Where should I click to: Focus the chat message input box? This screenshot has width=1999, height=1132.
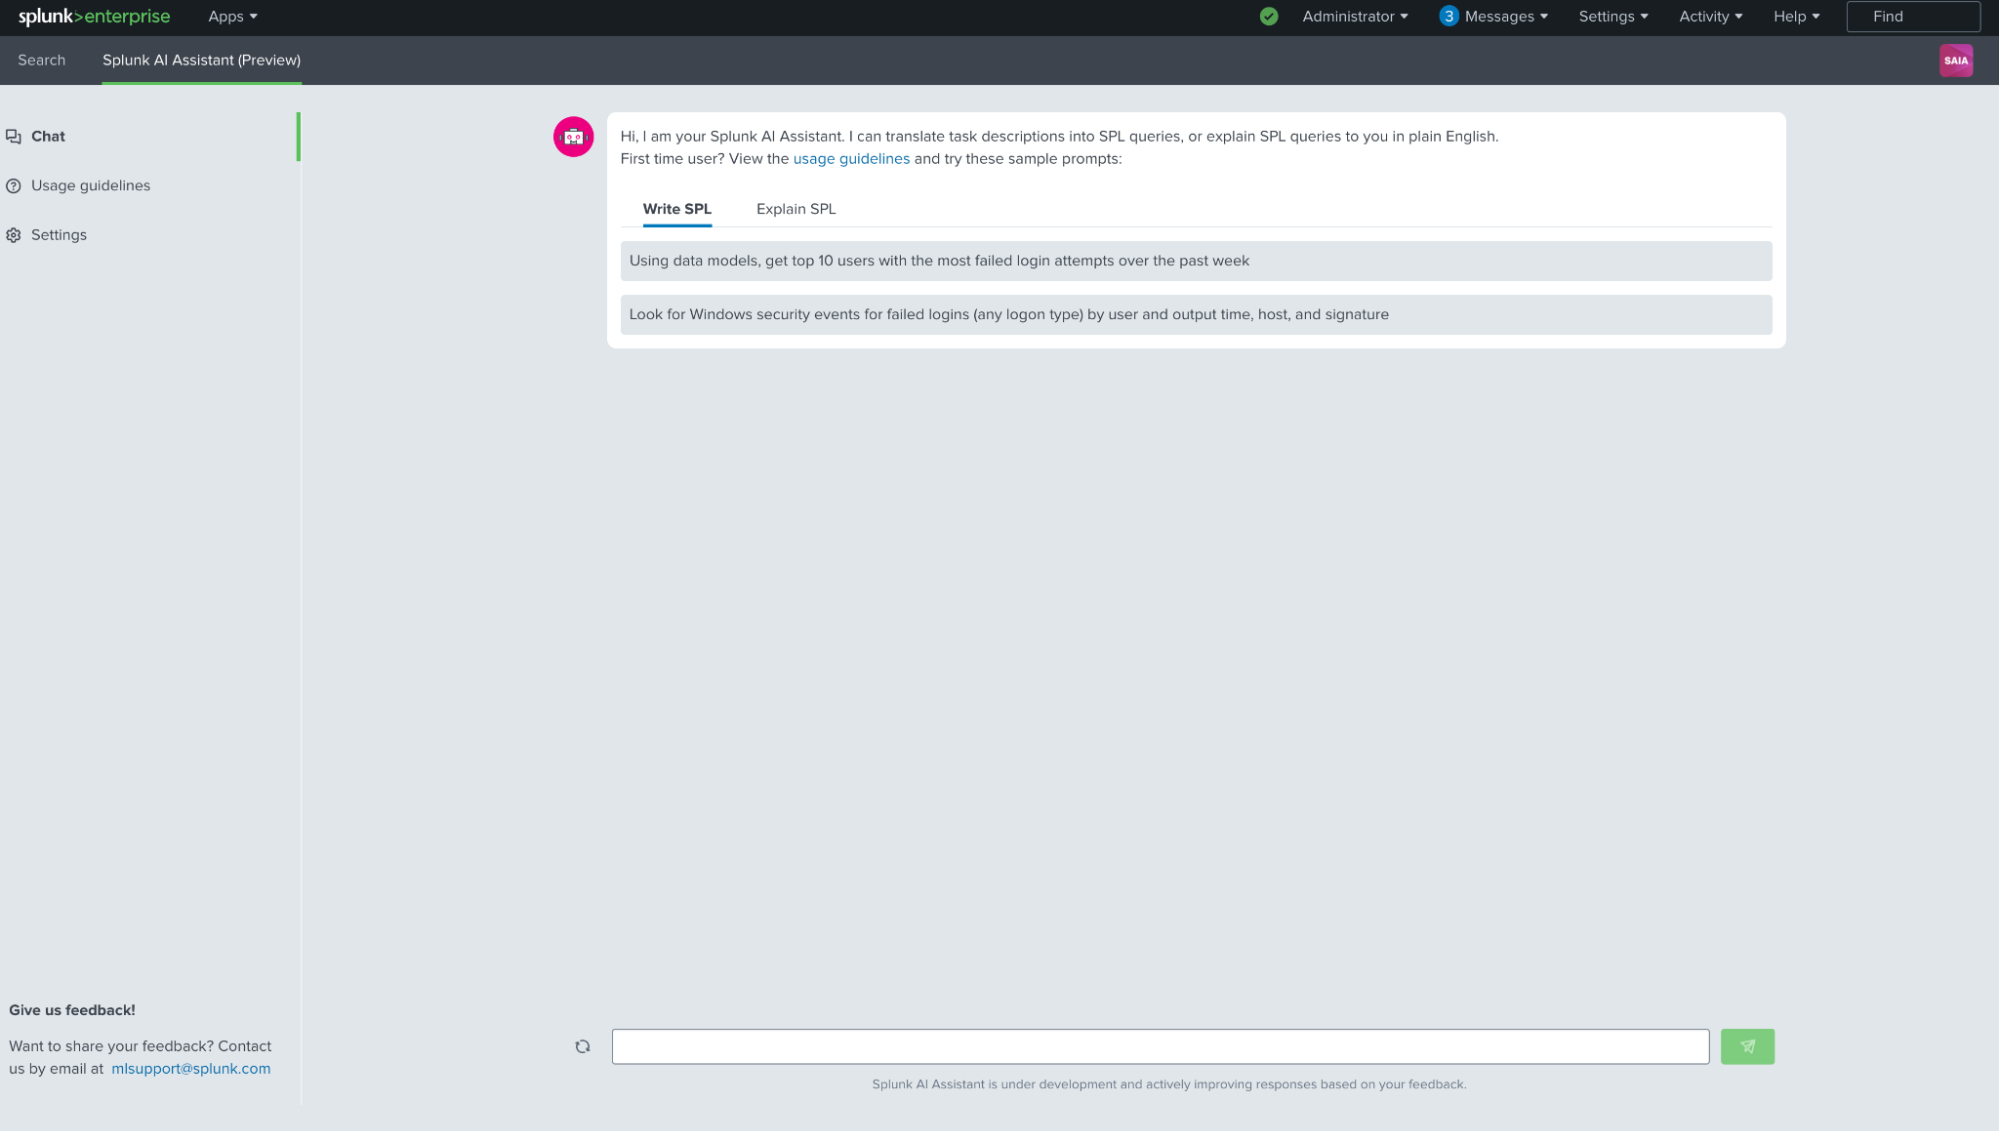click(x=1160, y=1047)
